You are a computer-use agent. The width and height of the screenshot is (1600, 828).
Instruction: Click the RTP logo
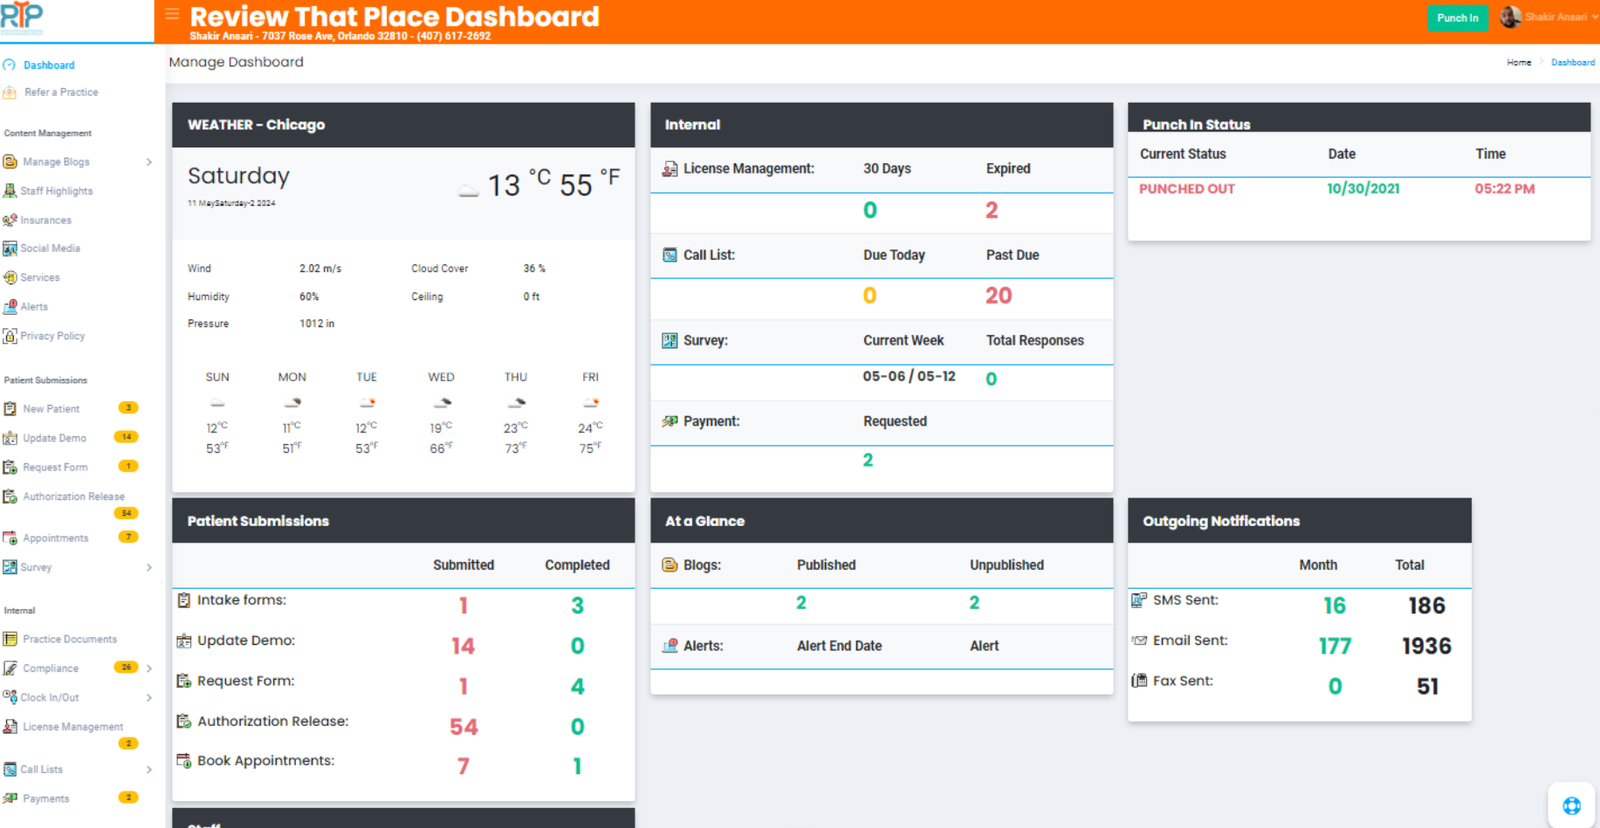(22, 16)
